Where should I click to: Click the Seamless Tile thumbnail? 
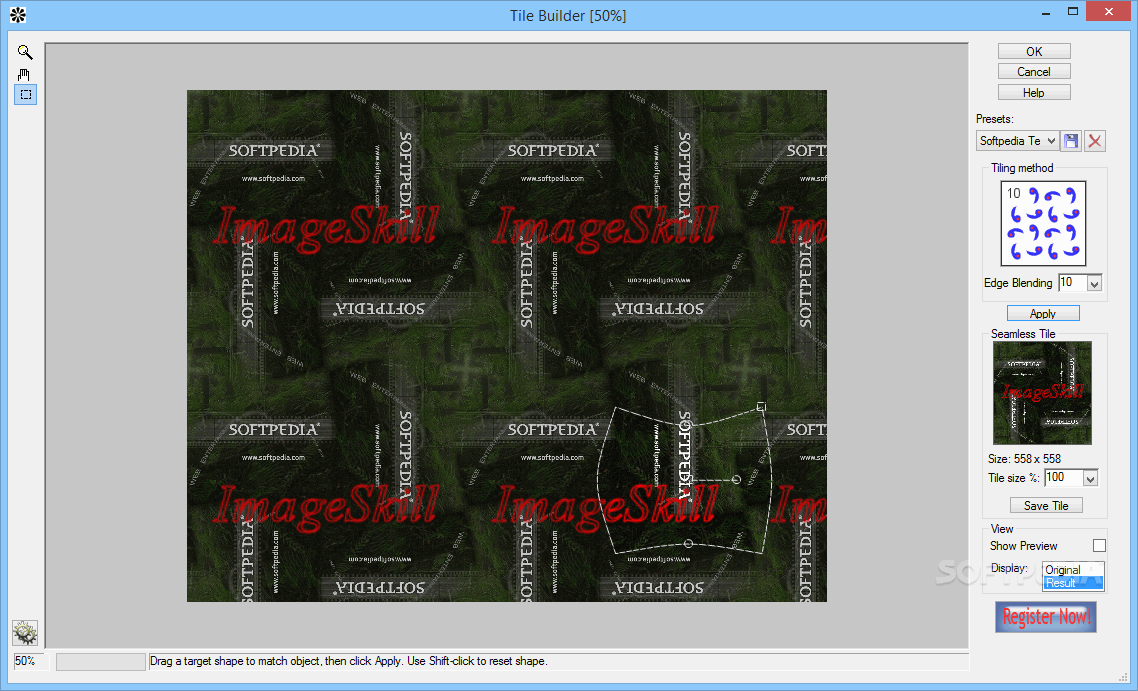point(1042,393)
